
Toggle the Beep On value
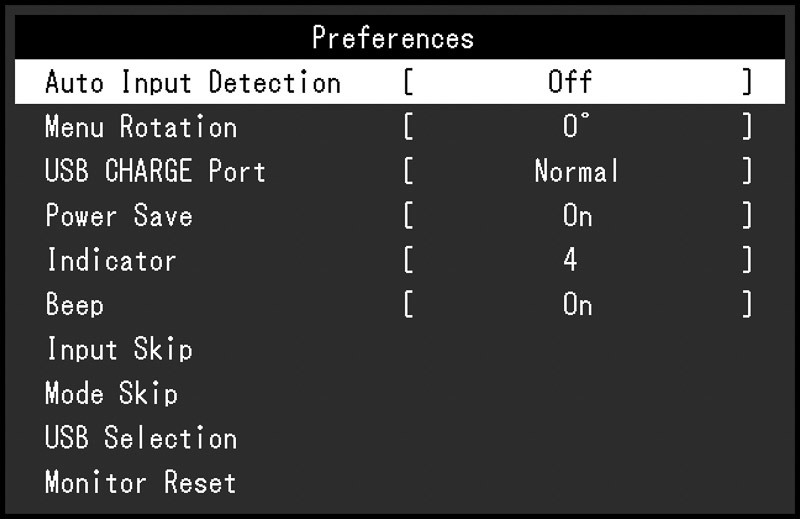[x=577, y=305]
